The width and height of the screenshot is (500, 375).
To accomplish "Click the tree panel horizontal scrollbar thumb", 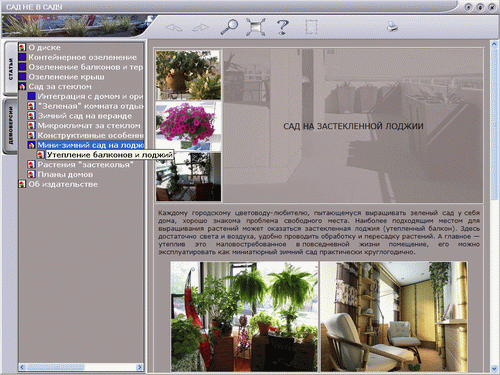I will [x=56, y=367].
